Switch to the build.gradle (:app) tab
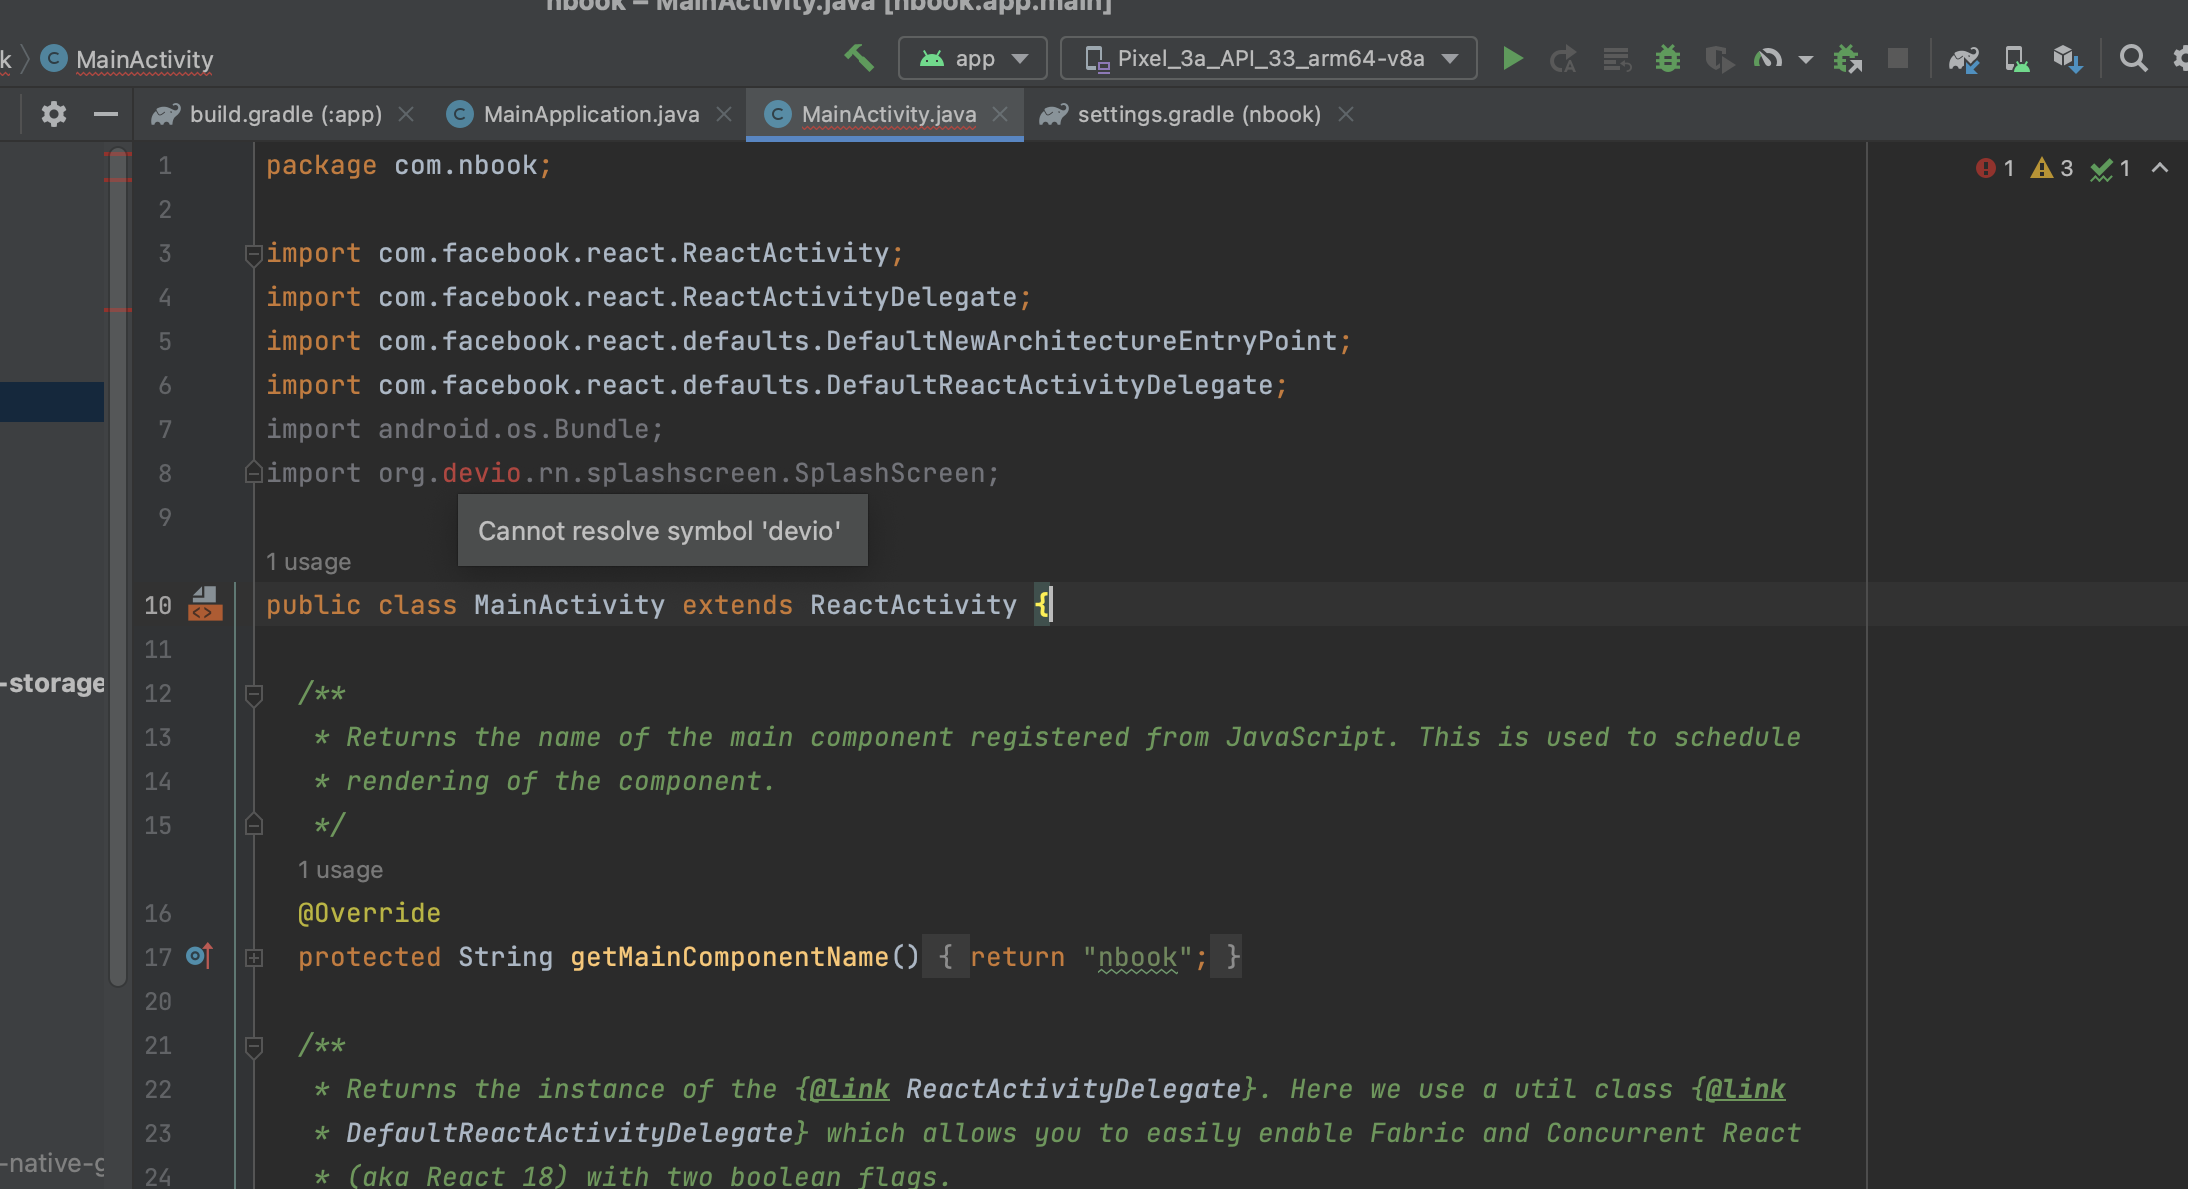This screenshot has height=1189, width=2188. click(x=284, y=115)
